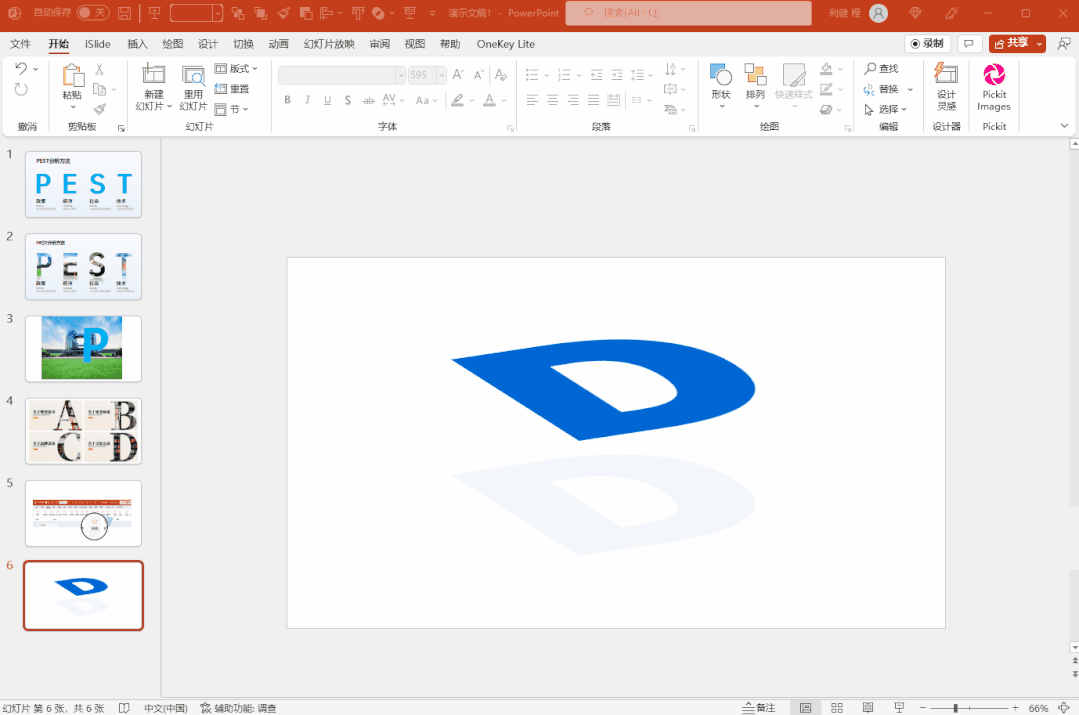Click the font color A swatch

pyautogui.click(x=489, y=100)
